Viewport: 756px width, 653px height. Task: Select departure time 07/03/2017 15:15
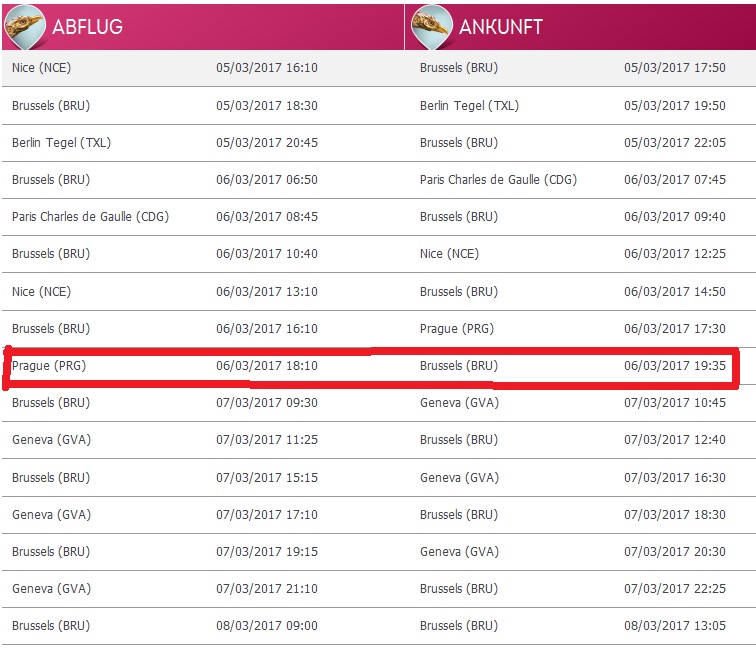coord(267,477)
